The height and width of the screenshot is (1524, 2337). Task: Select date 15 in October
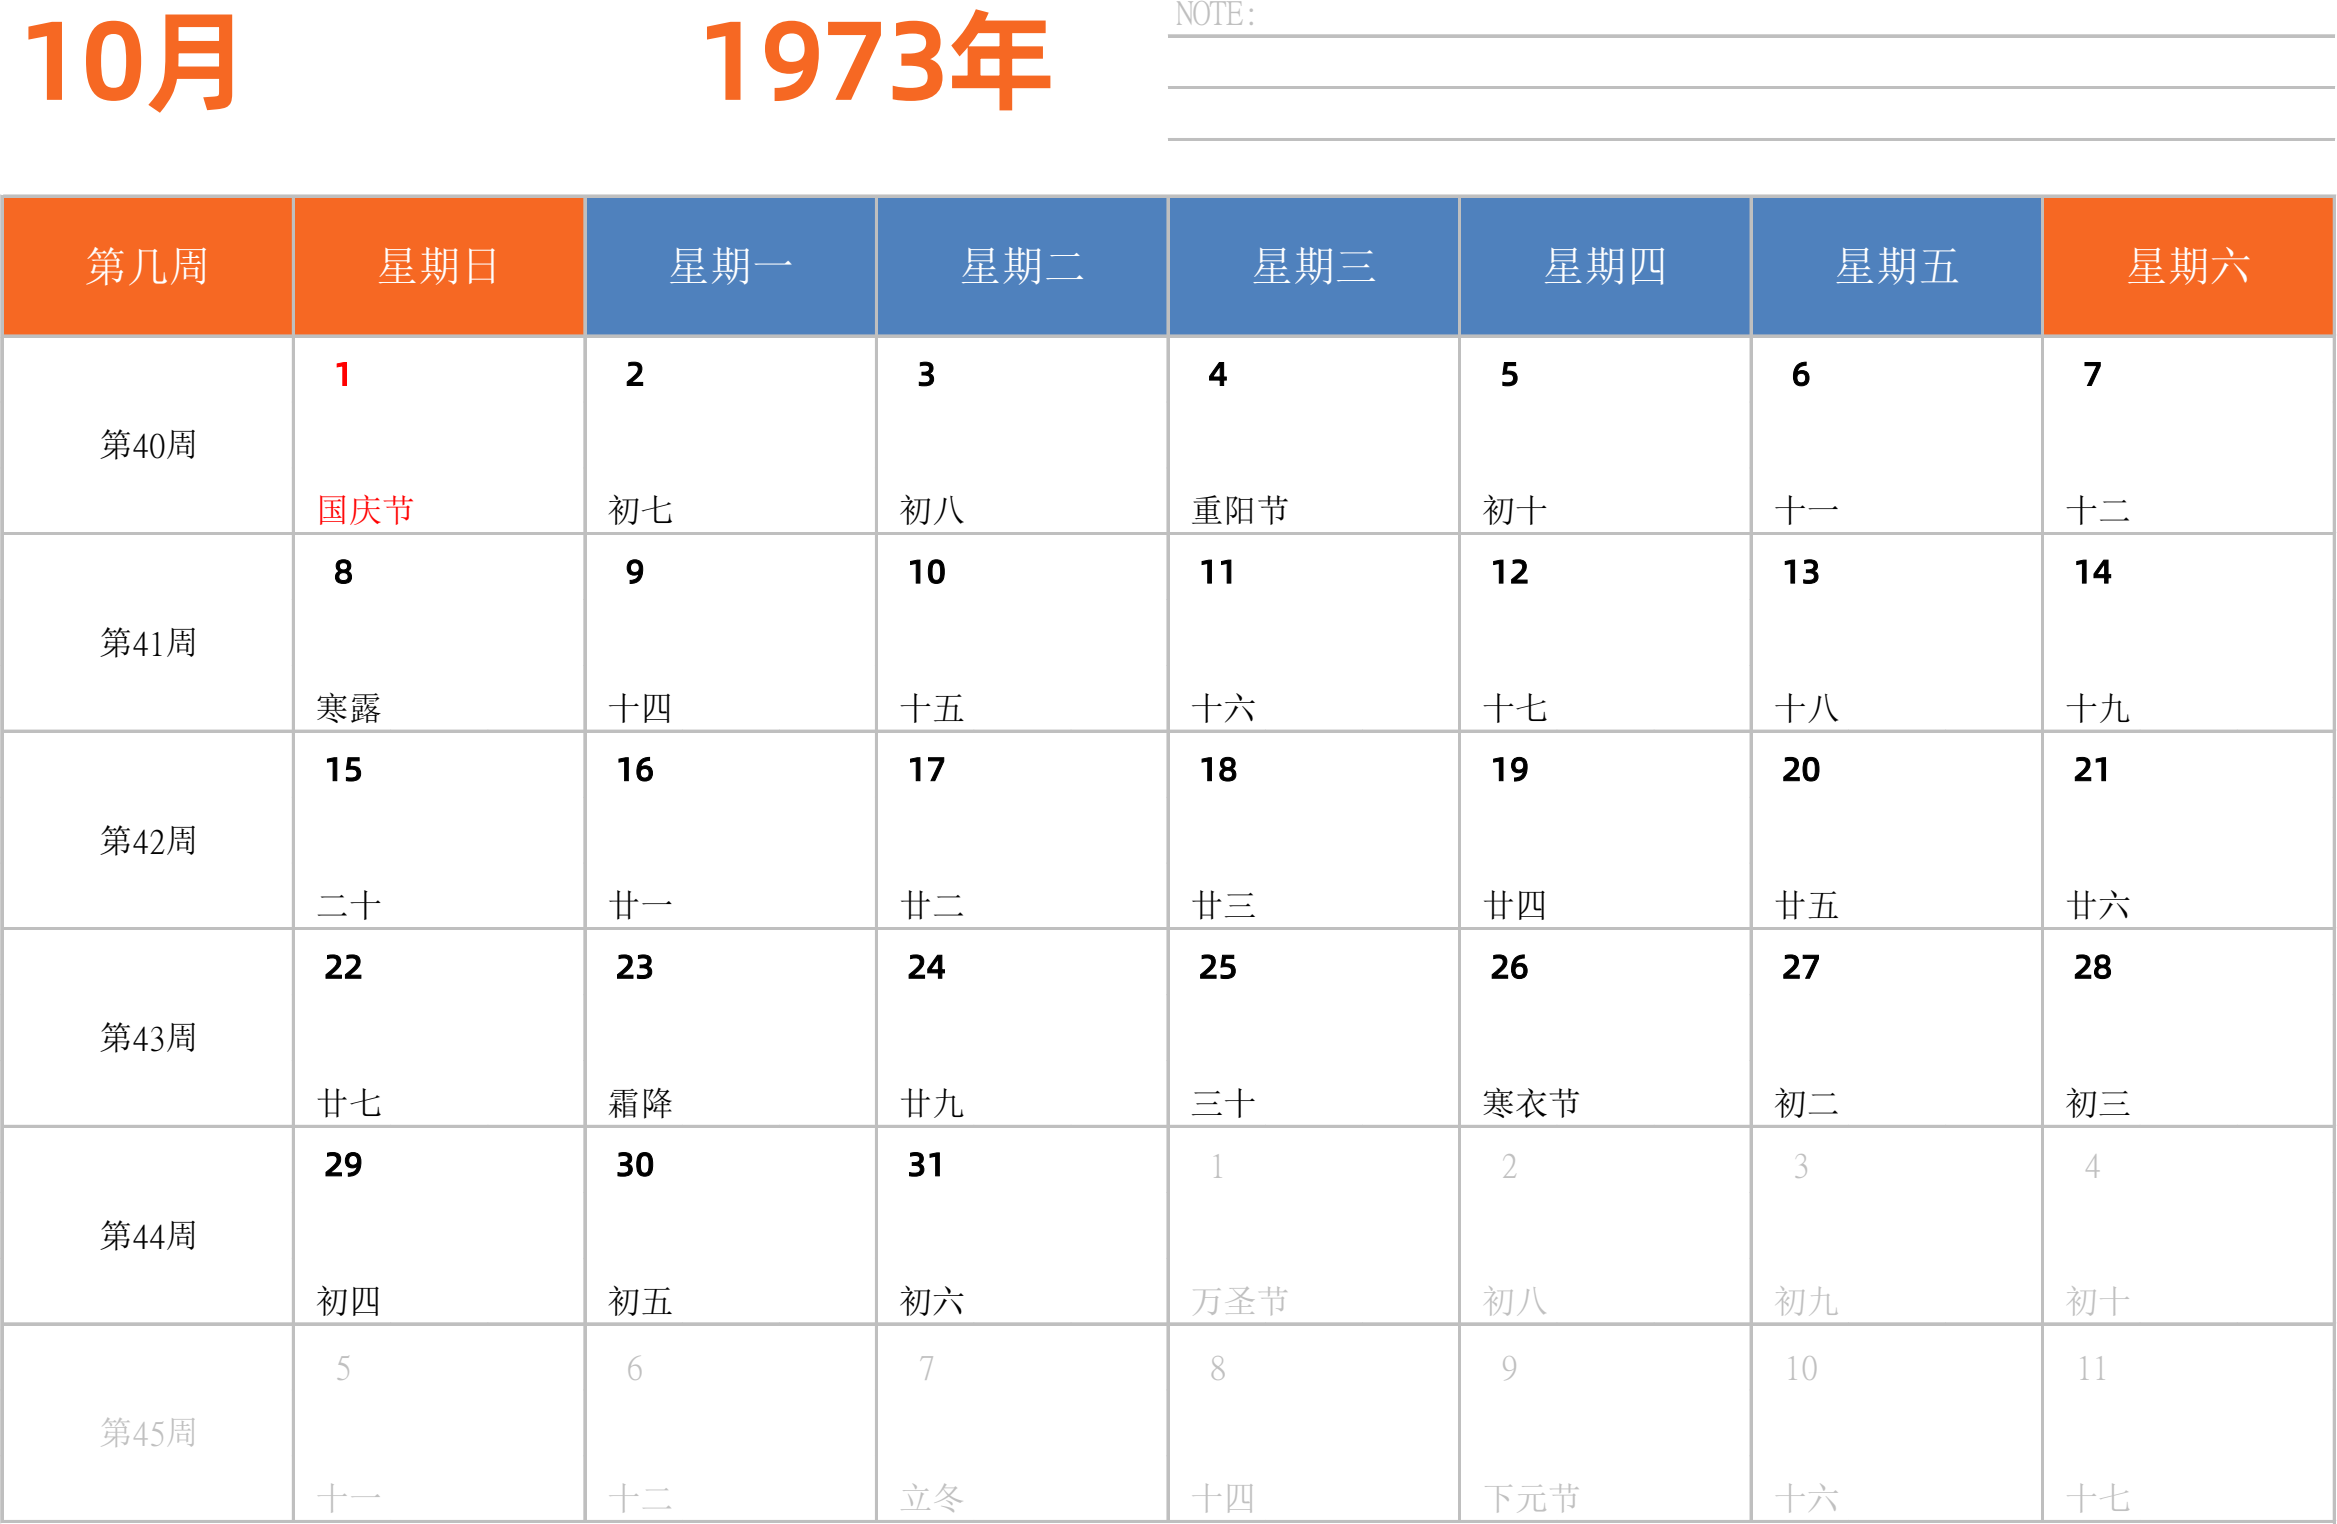pos(343,770)
